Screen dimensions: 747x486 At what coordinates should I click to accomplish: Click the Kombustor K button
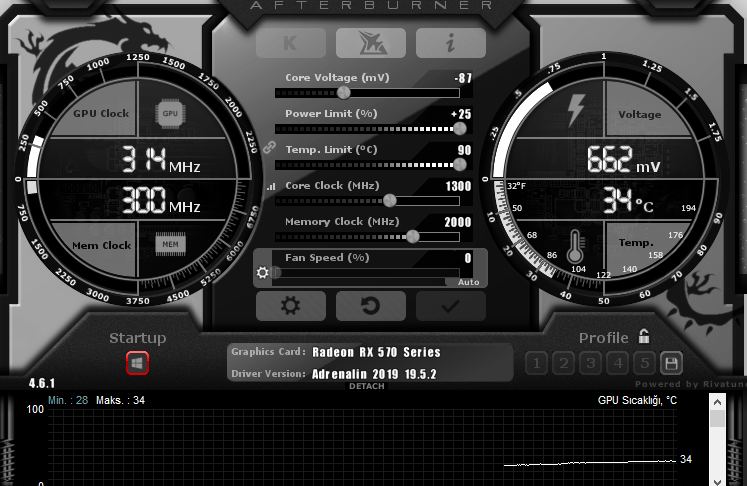click(291, 43)
